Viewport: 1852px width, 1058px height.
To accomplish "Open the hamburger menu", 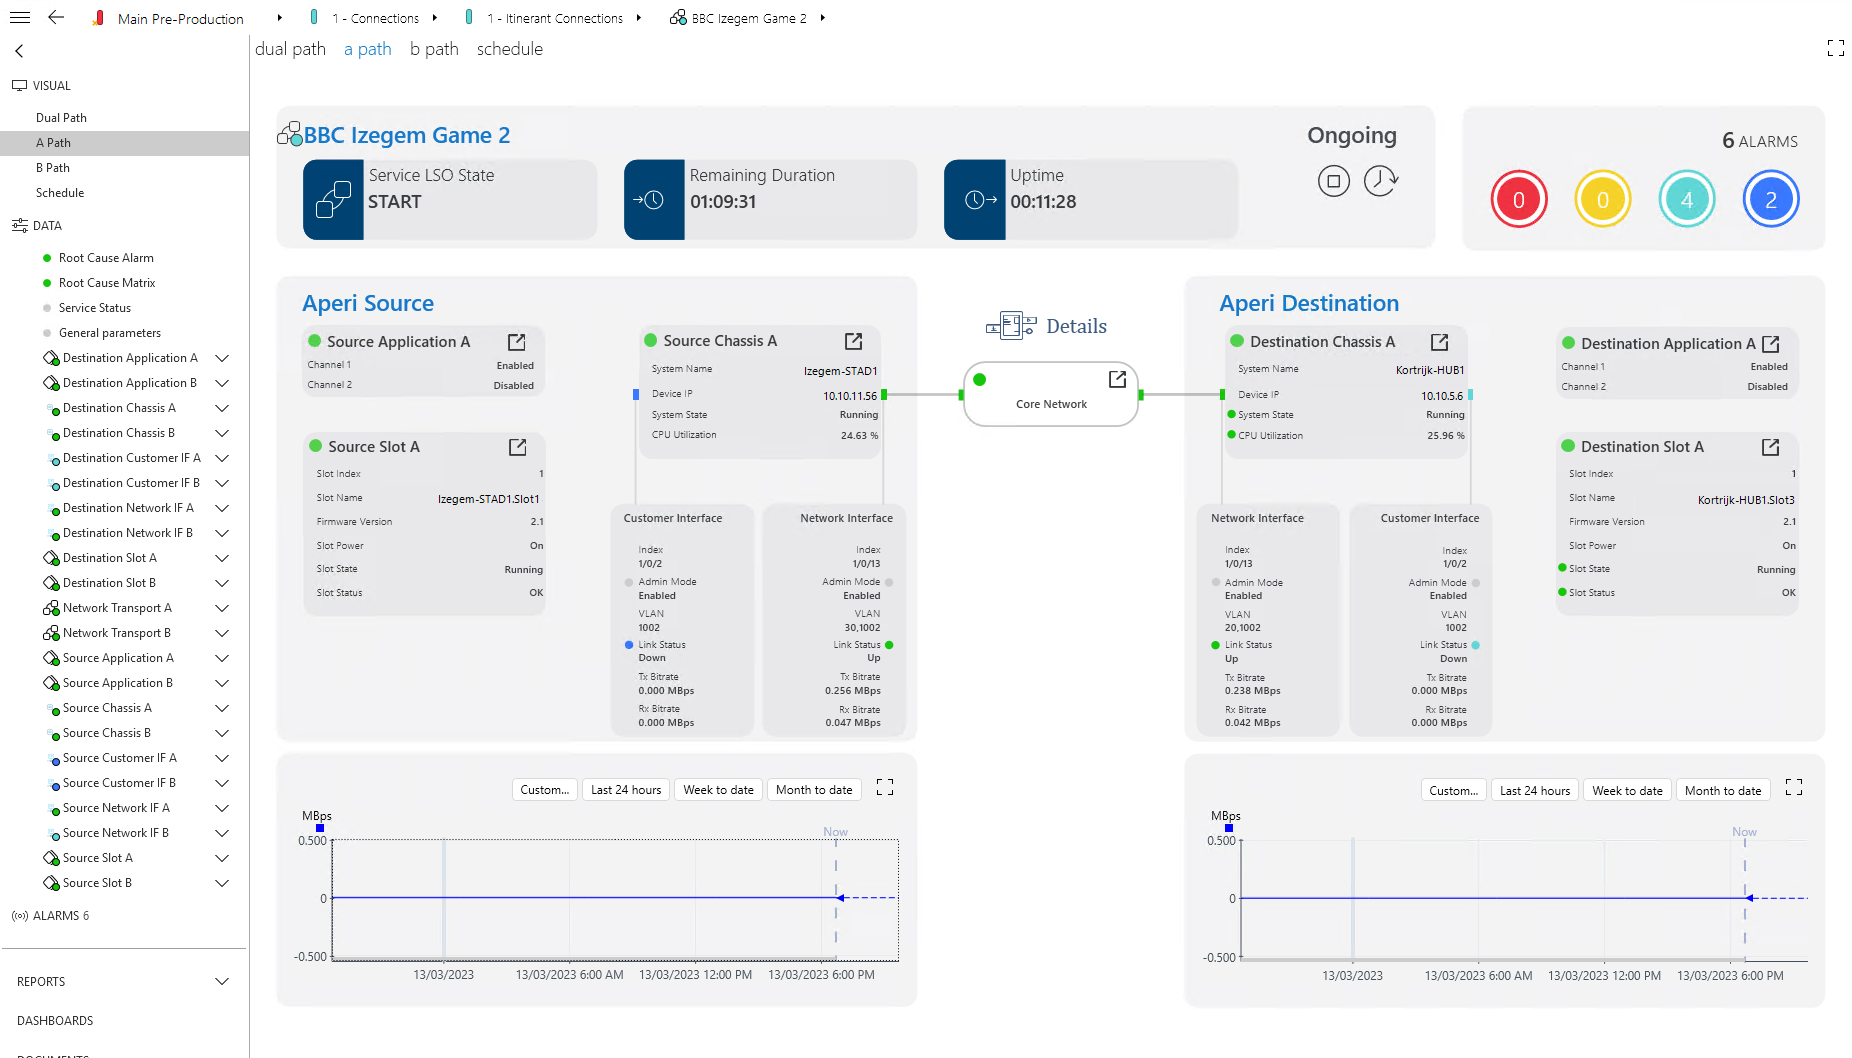I will click(20, 18).
